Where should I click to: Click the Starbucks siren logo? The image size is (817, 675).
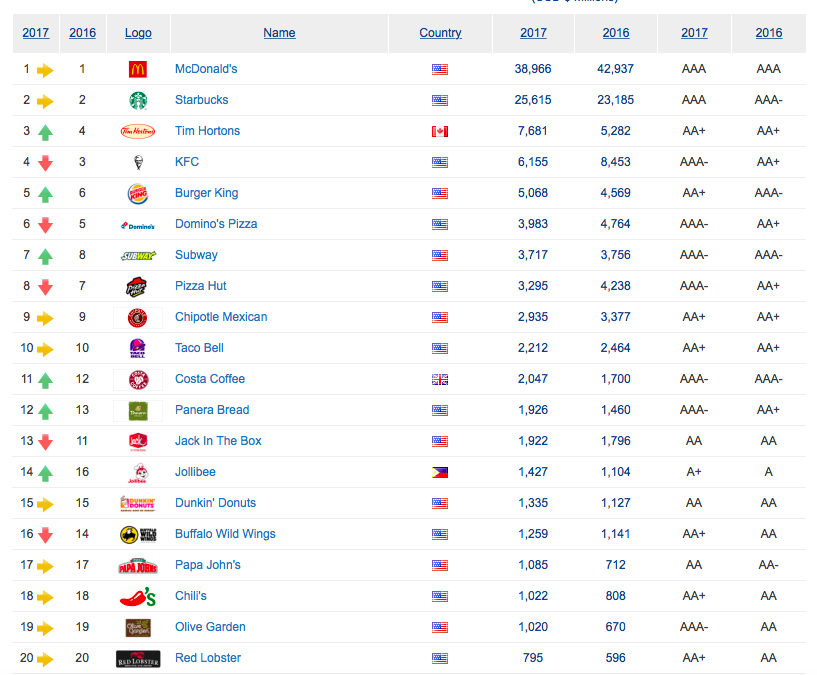(x=138, y=100)
